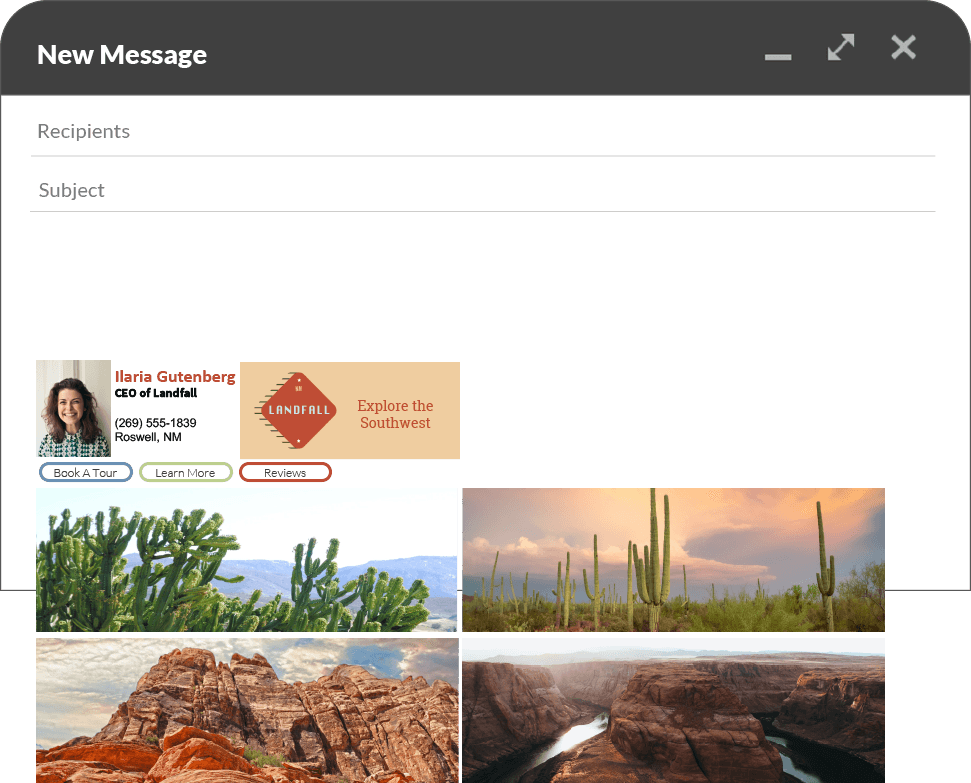Select the CEO of Landfall title text
Image resolution: width=971 pixels, height=783 pixels.
[155, 393]
